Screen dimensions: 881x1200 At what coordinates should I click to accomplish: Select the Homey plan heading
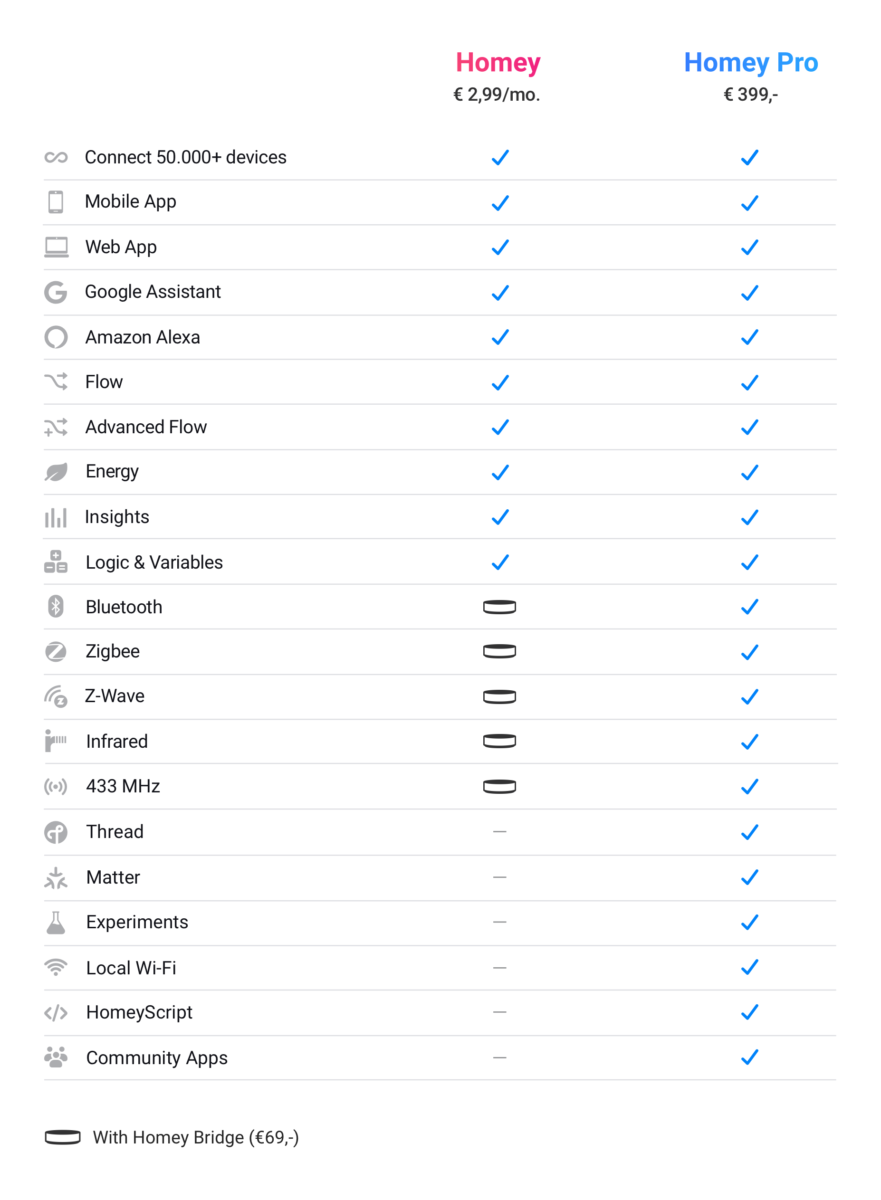pos(498,62)
